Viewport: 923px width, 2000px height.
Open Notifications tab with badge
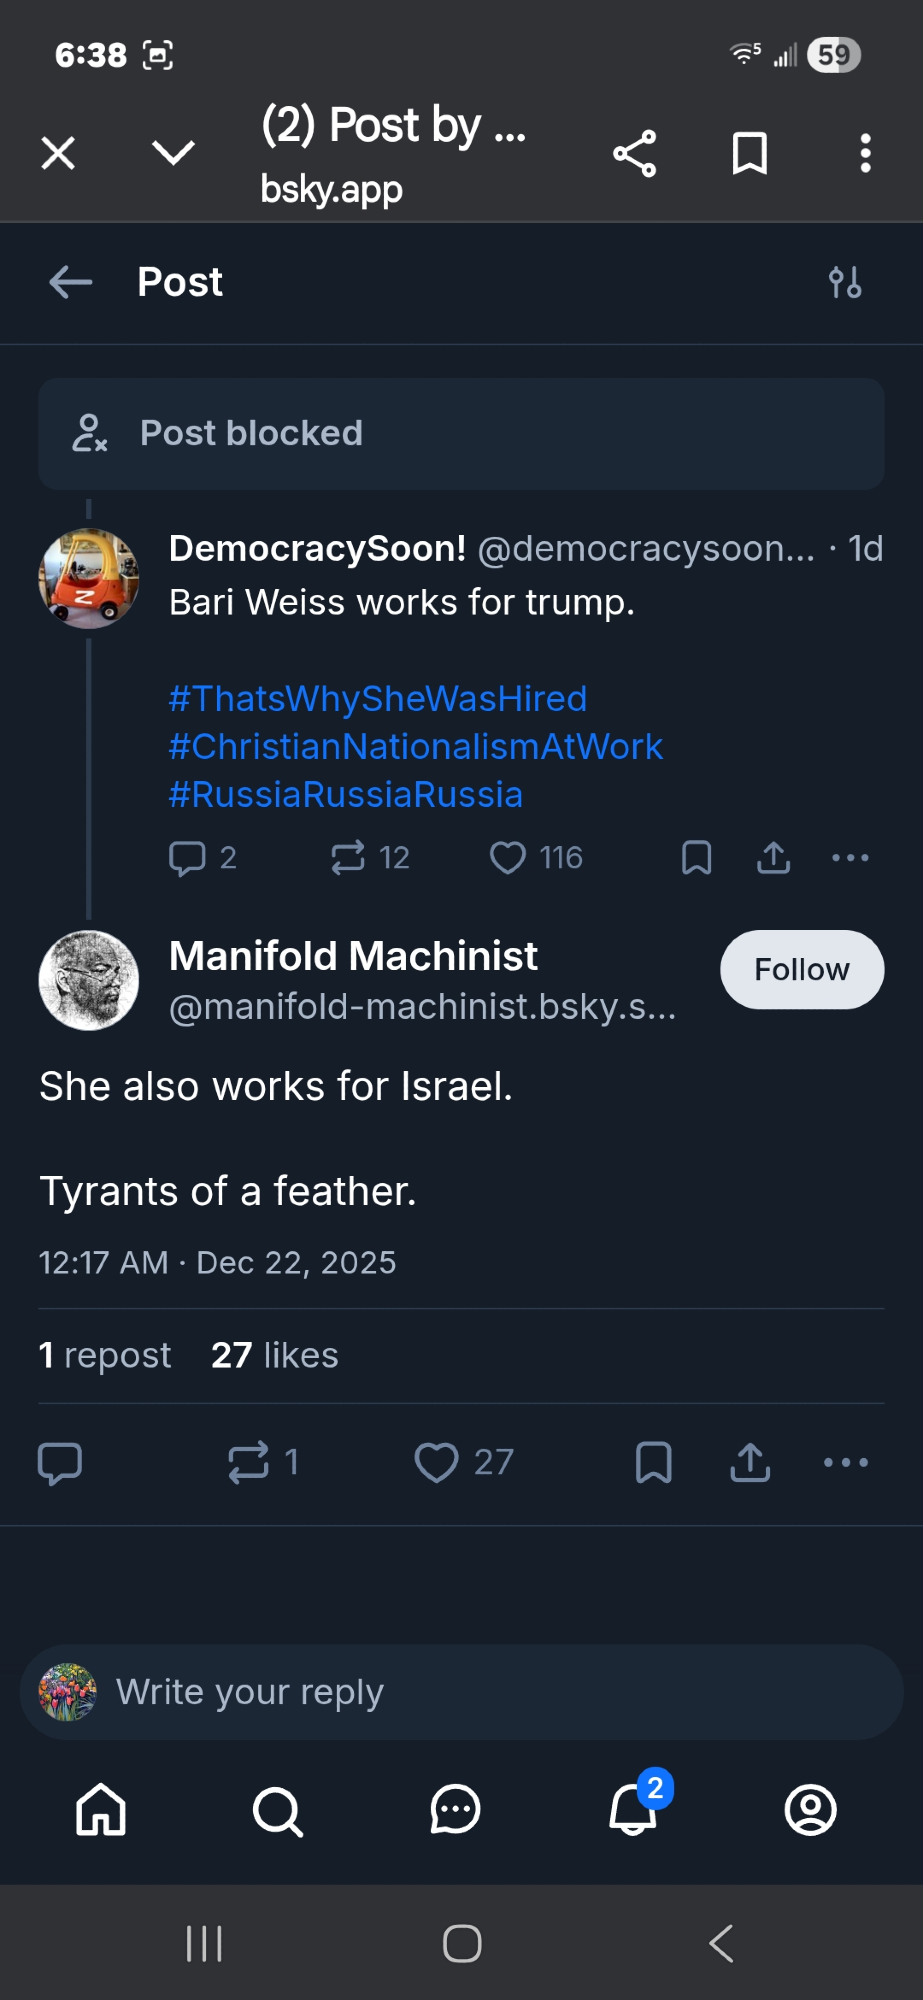(633, 1809)
